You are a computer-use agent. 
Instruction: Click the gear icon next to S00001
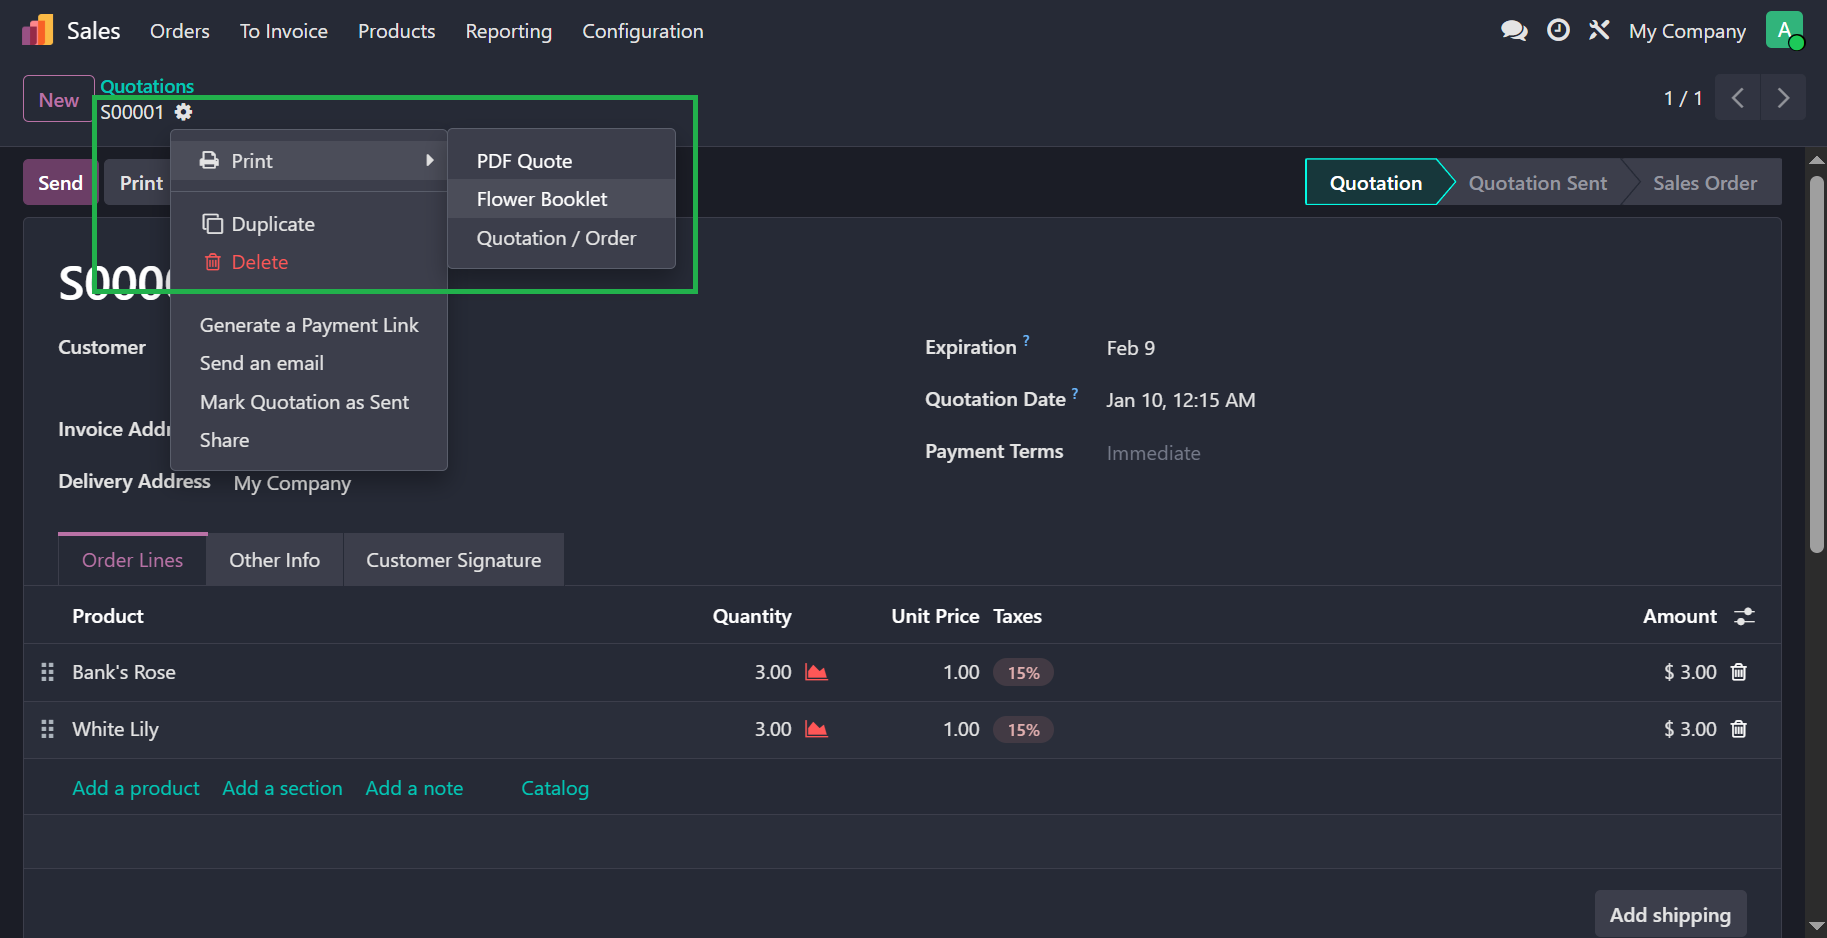tap(184, 112)
